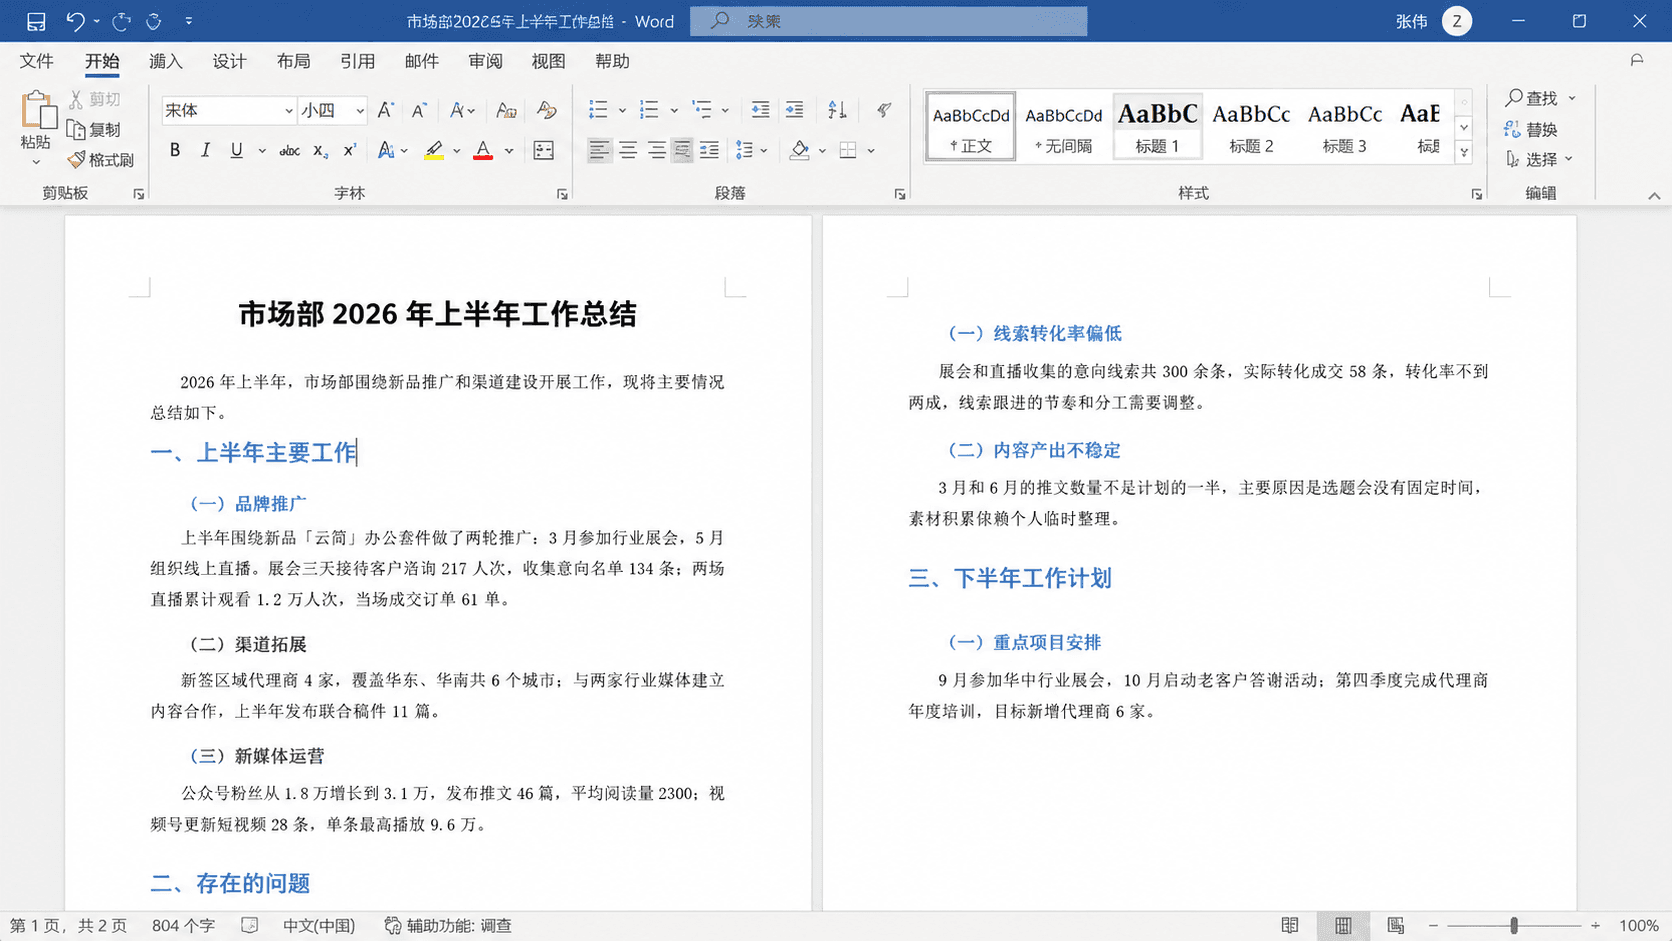The image size is (1672, 941).
Task: Apply the red font color
Action: pos(483,150)
